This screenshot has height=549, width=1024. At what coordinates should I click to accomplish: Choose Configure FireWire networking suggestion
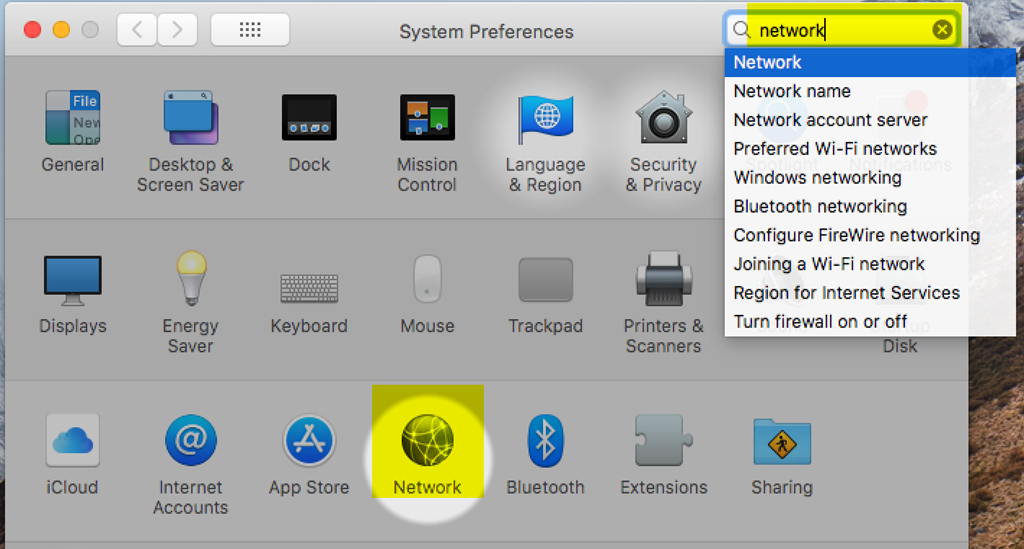[x=870, y=235]
